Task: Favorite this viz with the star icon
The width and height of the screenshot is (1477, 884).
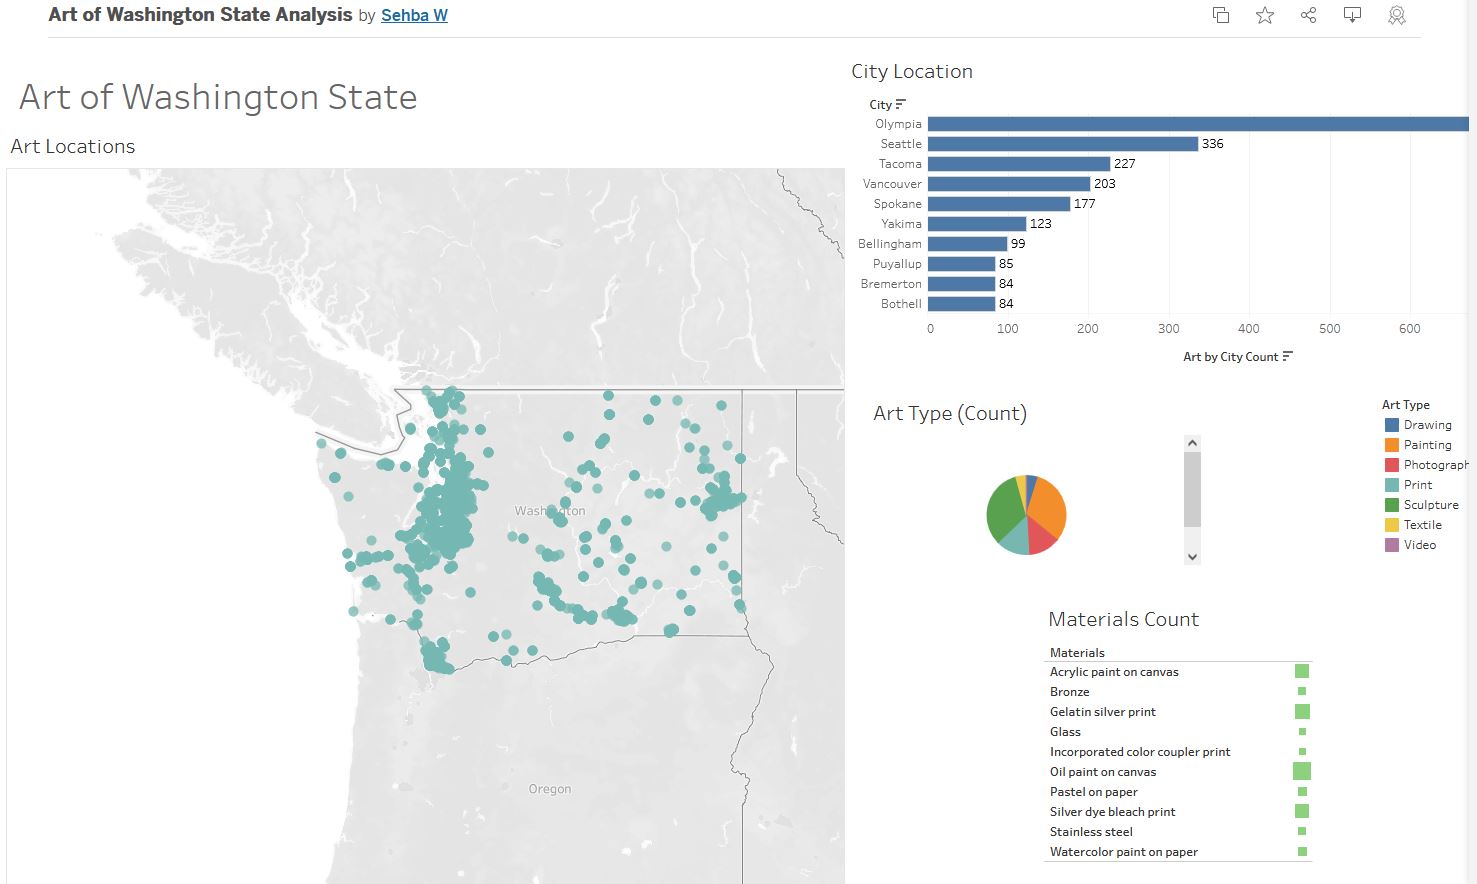Action: pos(1265,15)
